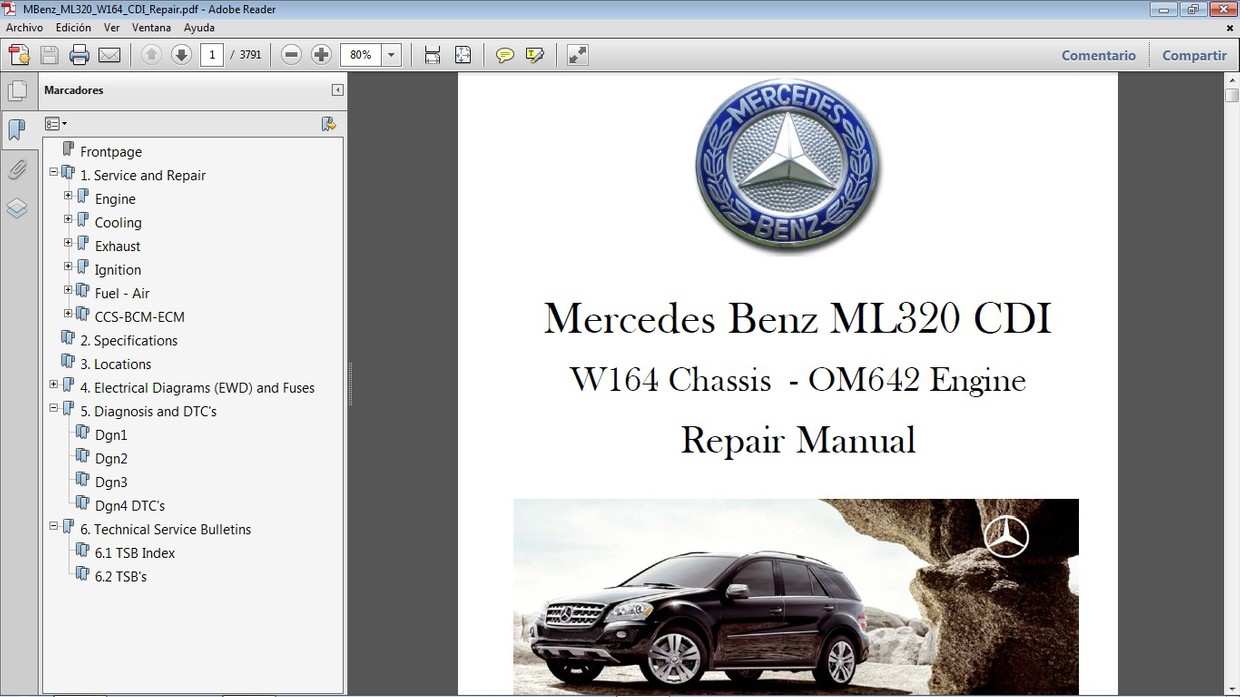Image resolution: width=1240 pixels, height=697 pixels.
Task: Open a file using the Open icon
Action: click(19, 55)
